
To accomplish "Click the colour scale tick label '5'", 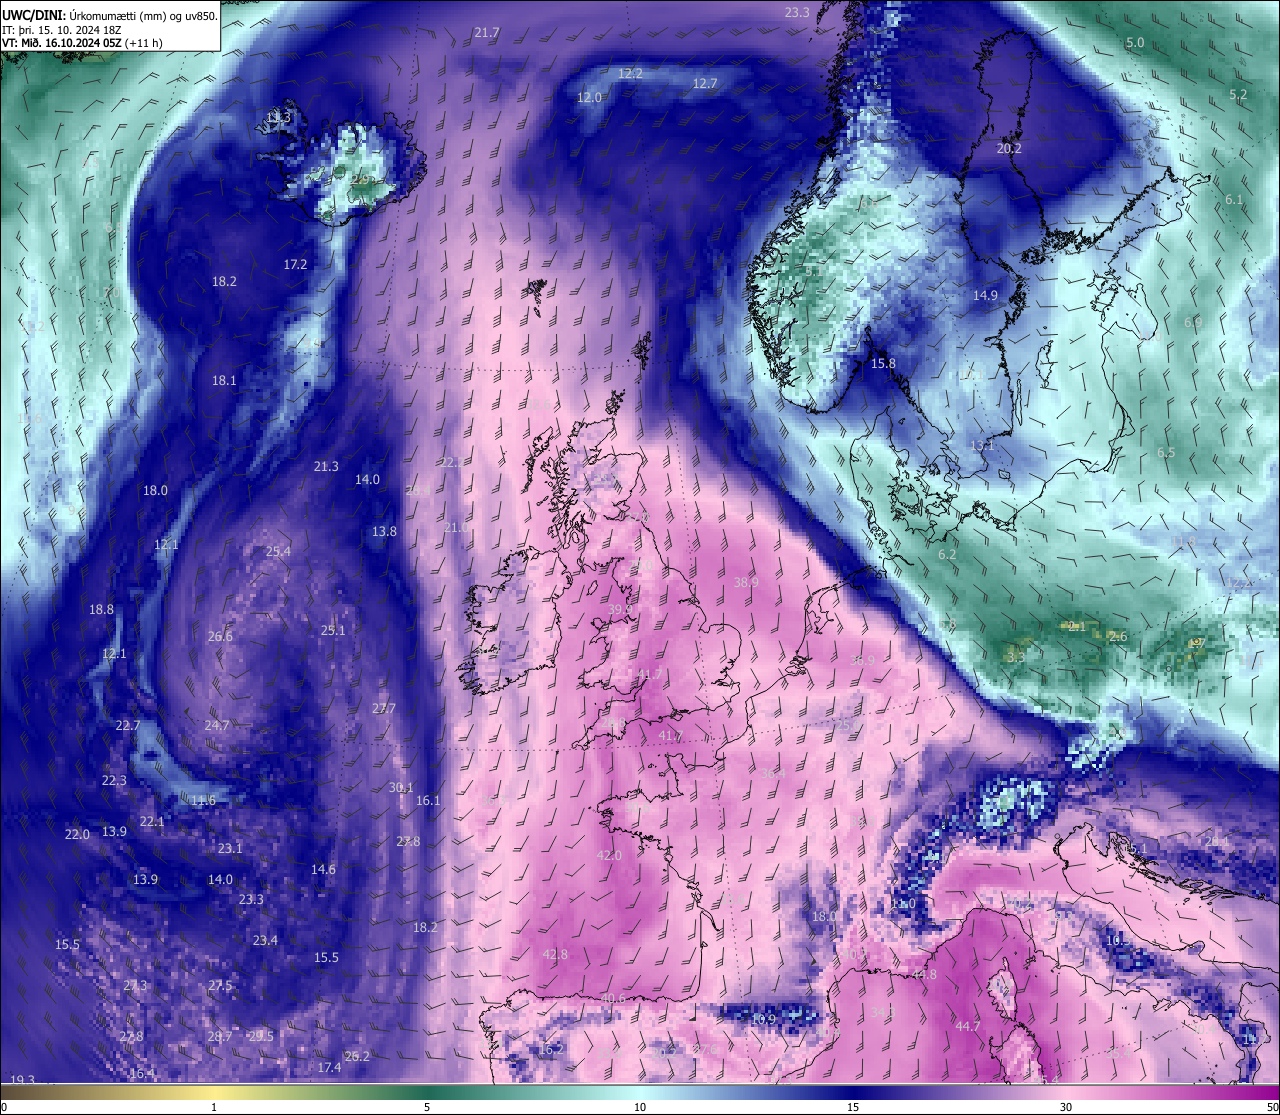I will pyautogui.click(x=427, y=1107).
